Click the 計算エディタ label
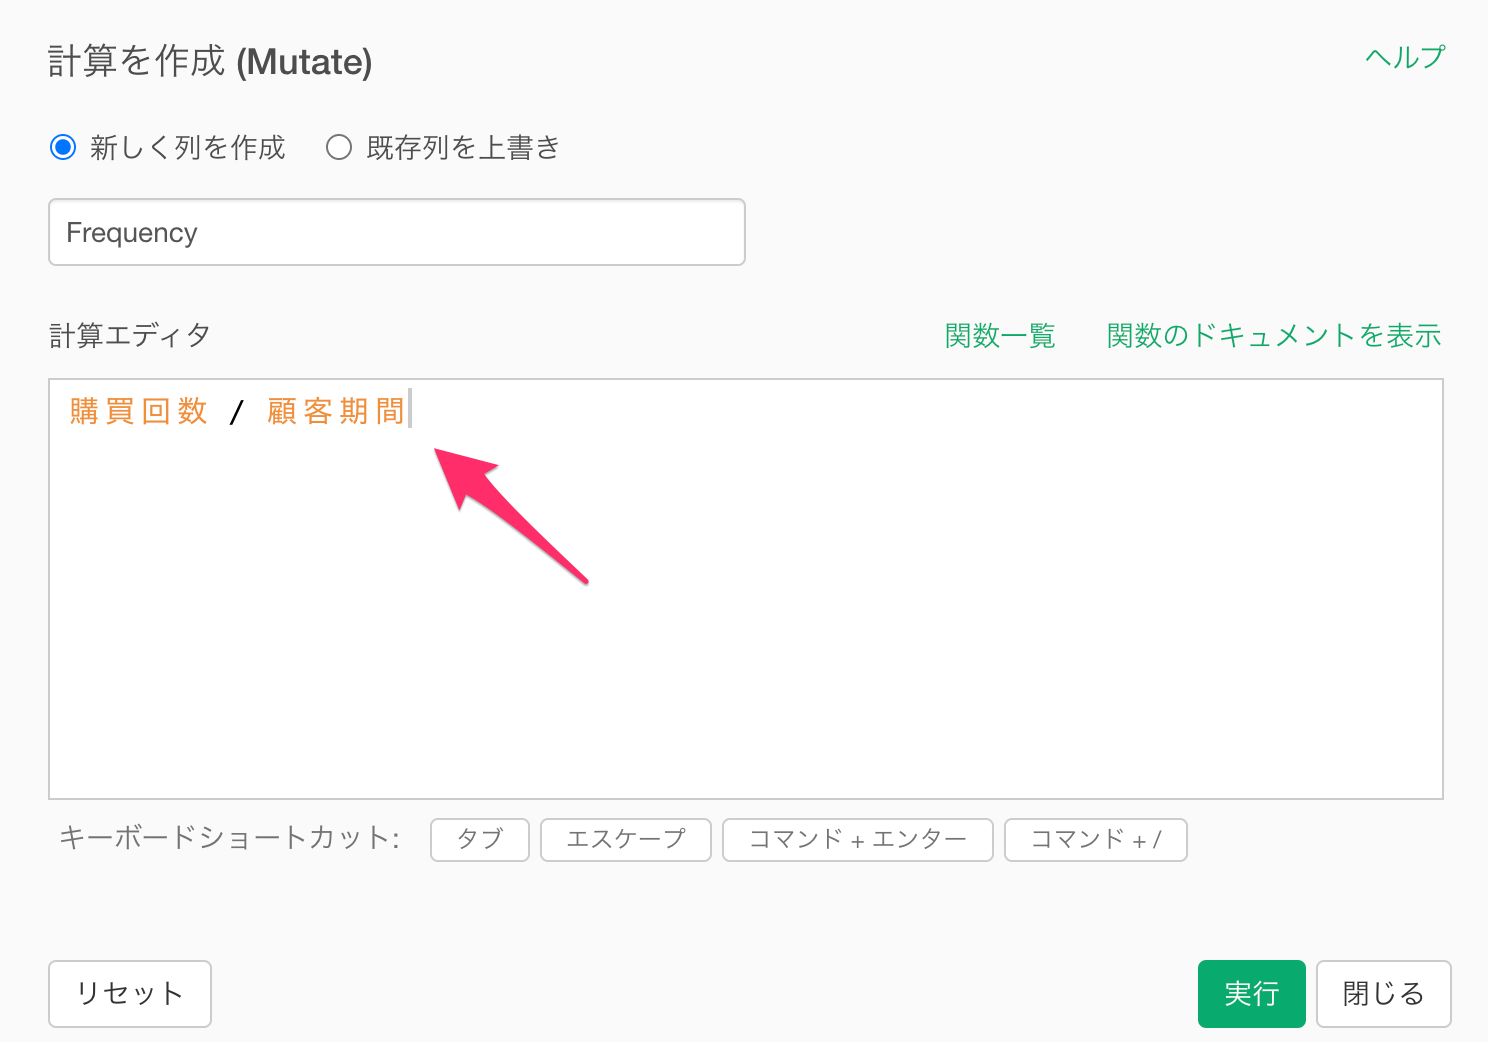The height and width of the screenshot is (1042, 1488). (x=130, y=336)
